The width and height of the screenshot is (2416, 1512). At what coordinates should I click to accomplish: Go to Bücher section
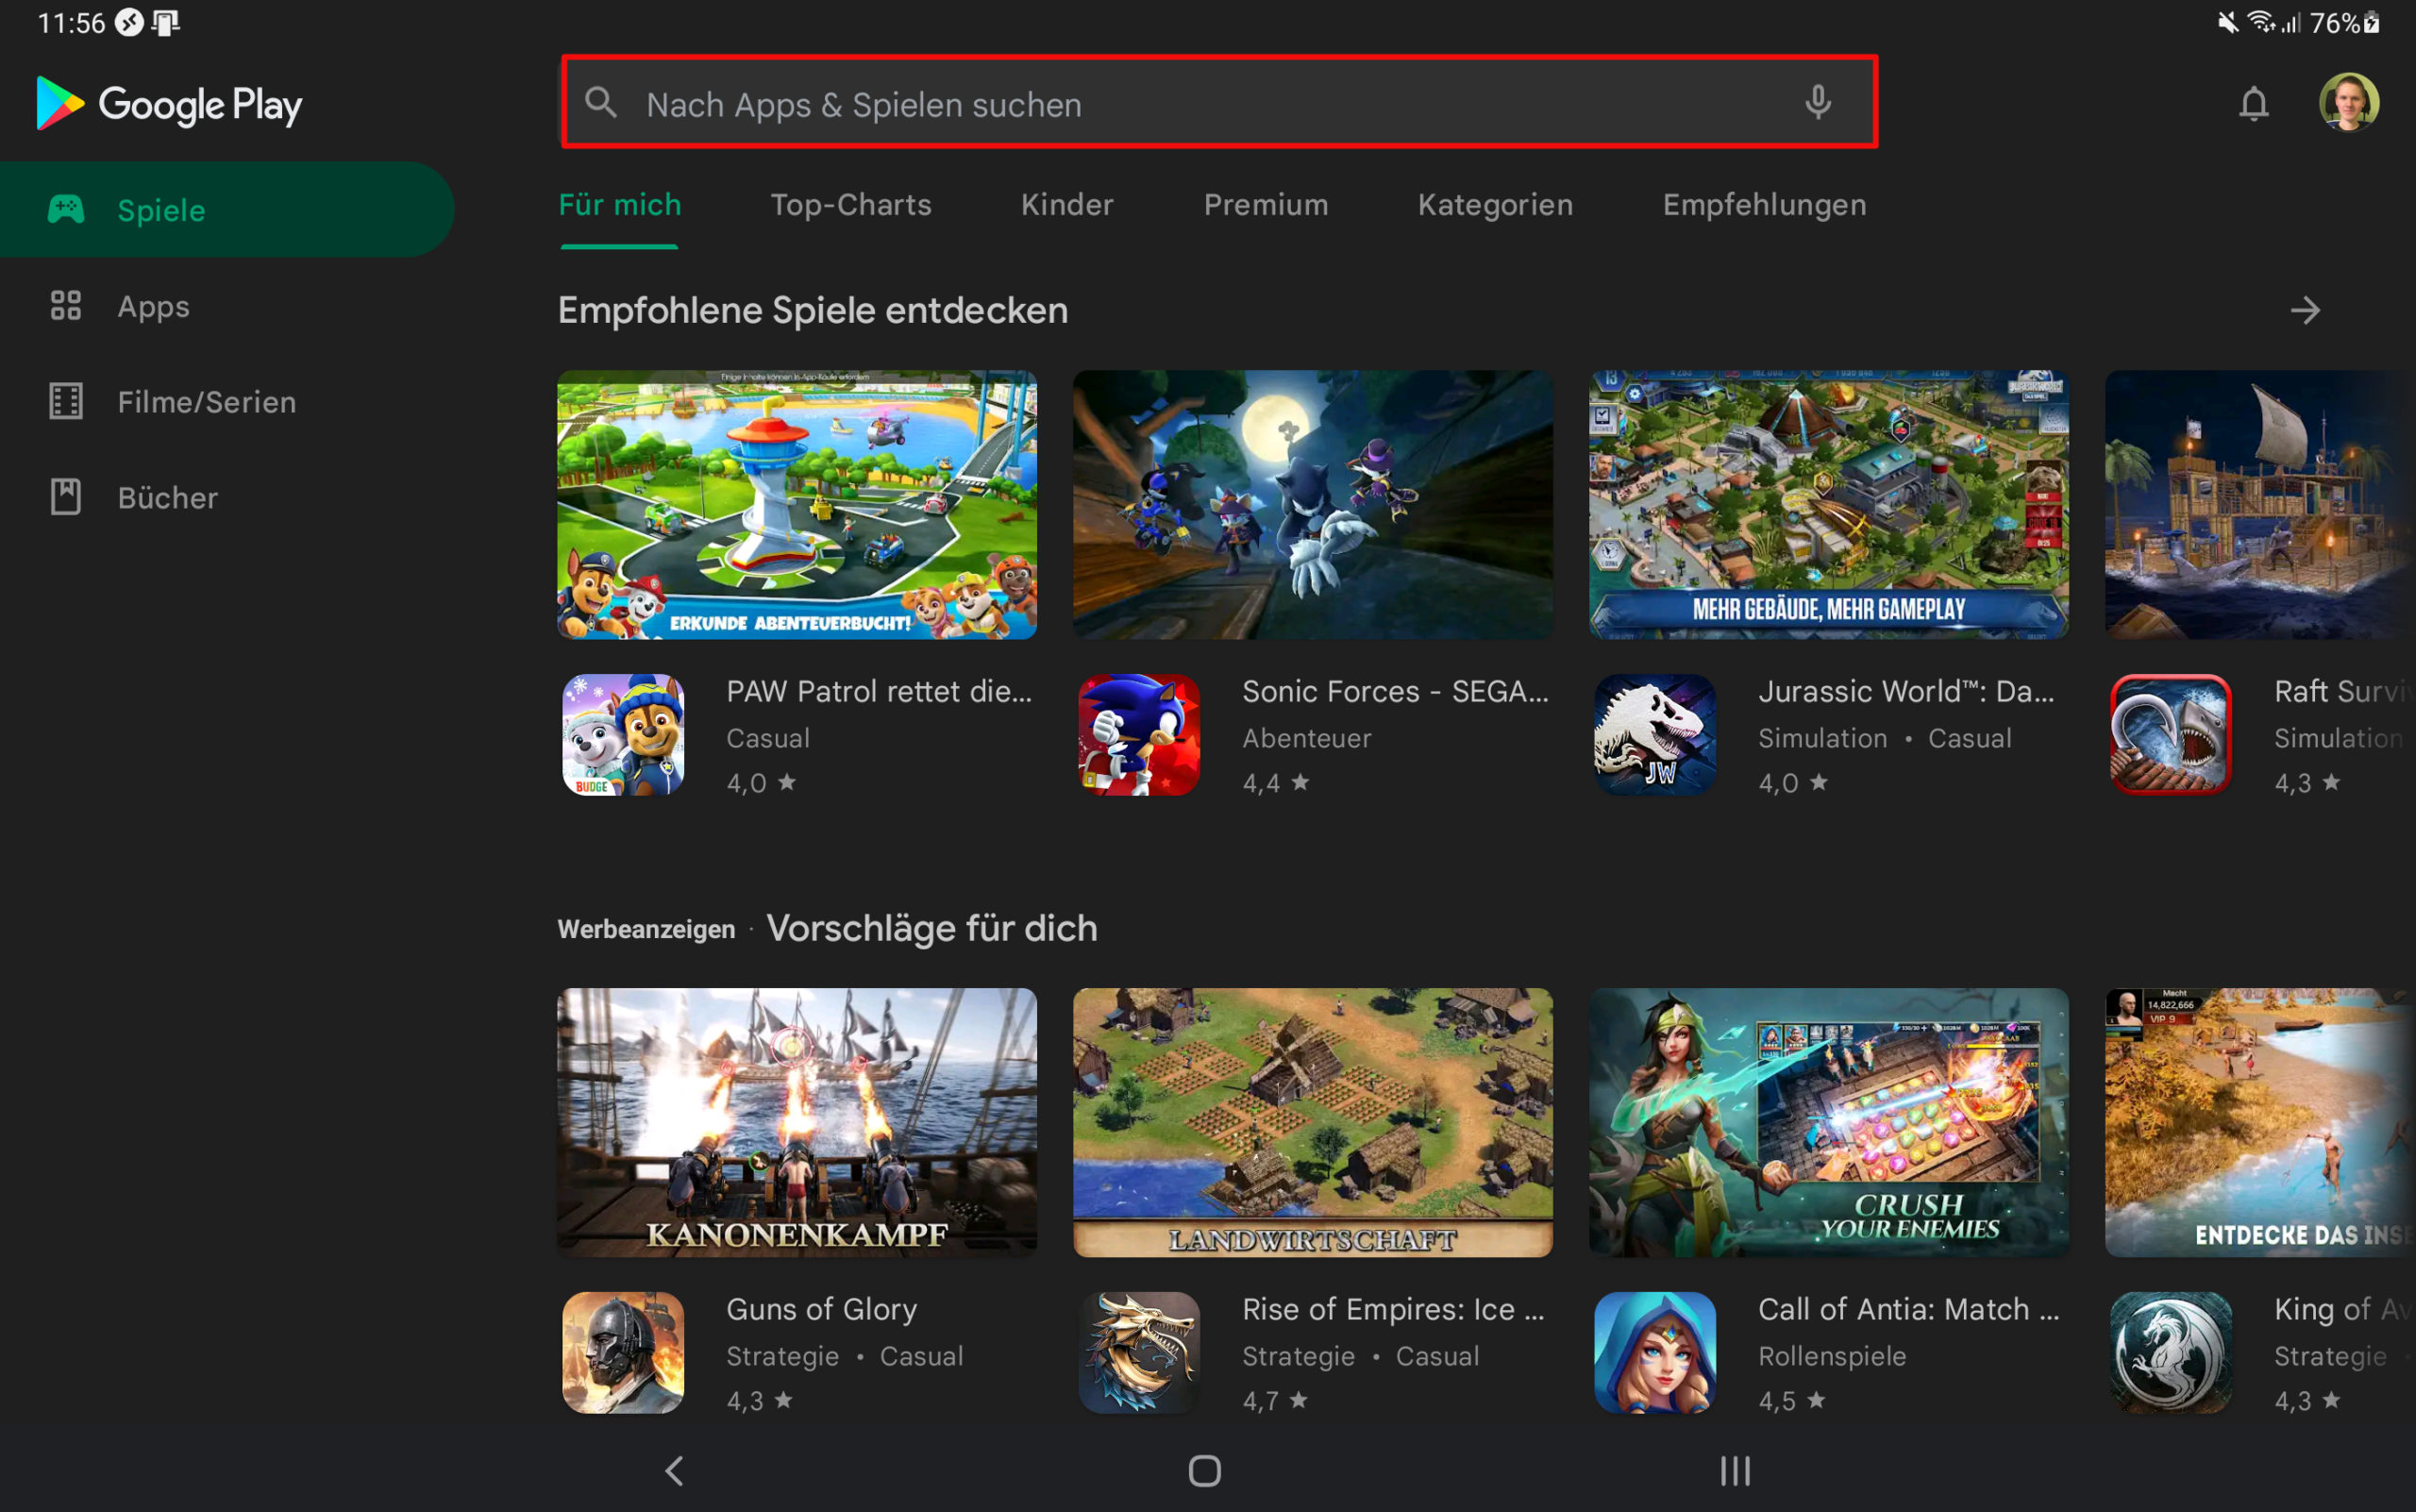(167, 498)
